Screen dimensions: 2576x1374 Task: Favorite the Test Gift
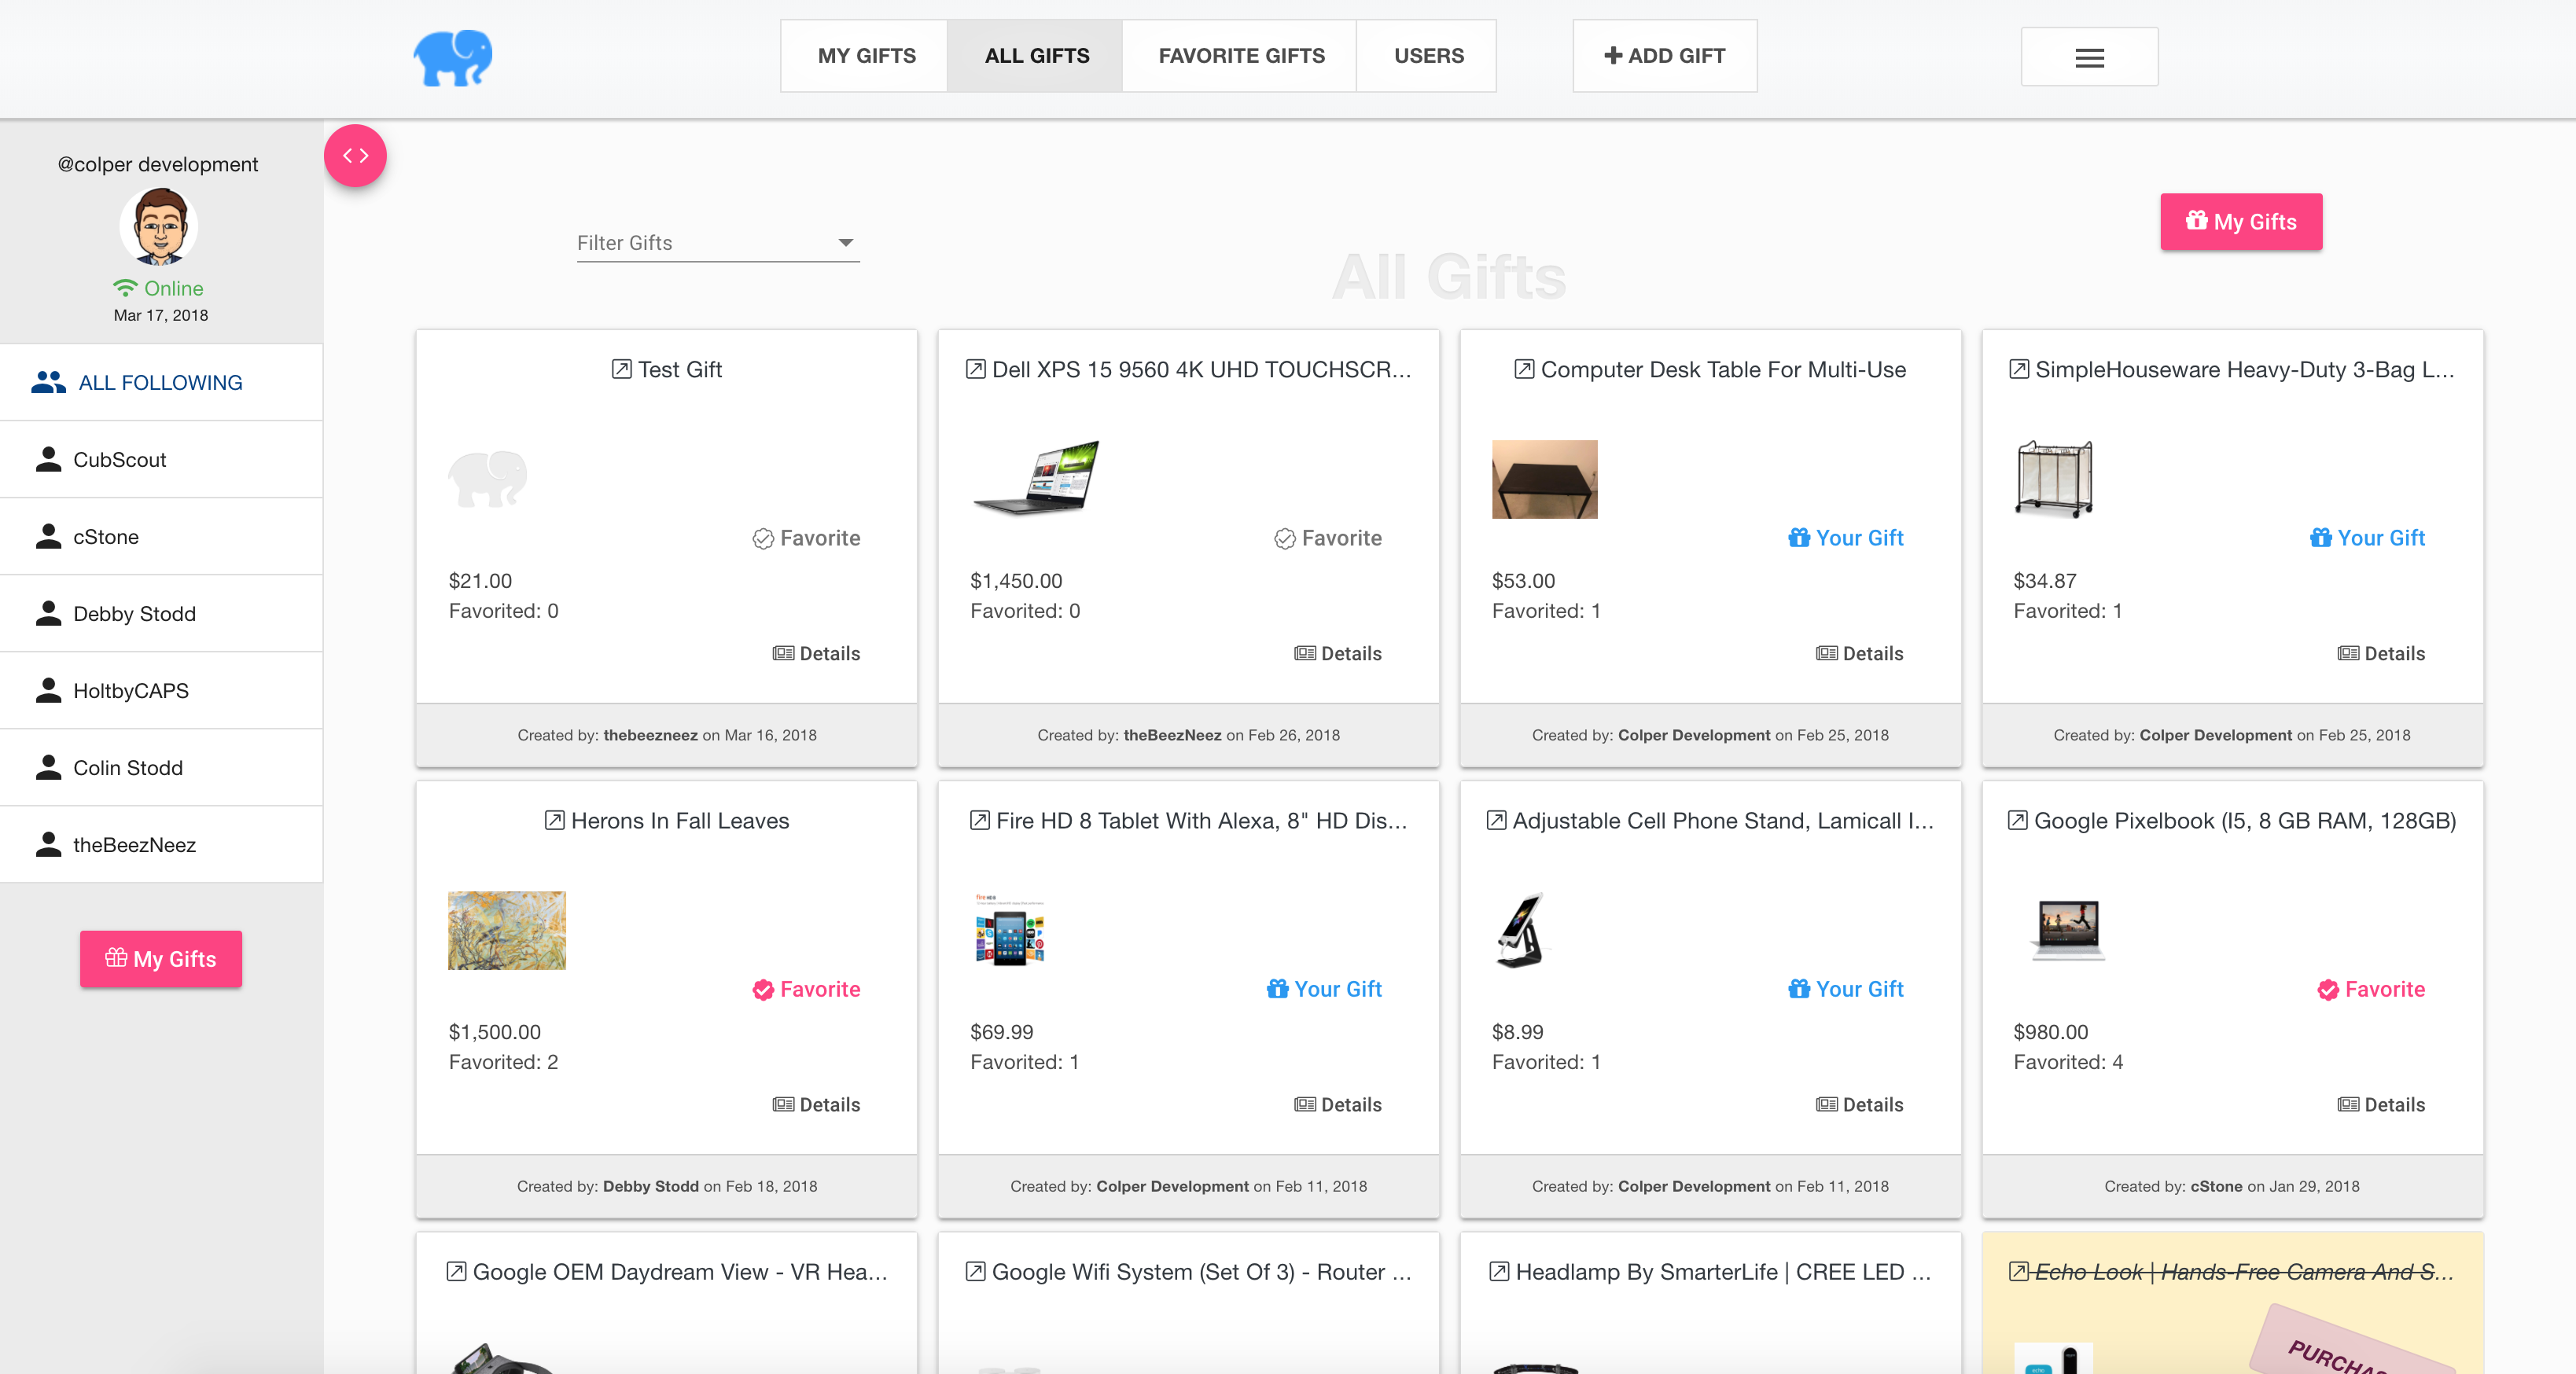click(x=806, y=538)
